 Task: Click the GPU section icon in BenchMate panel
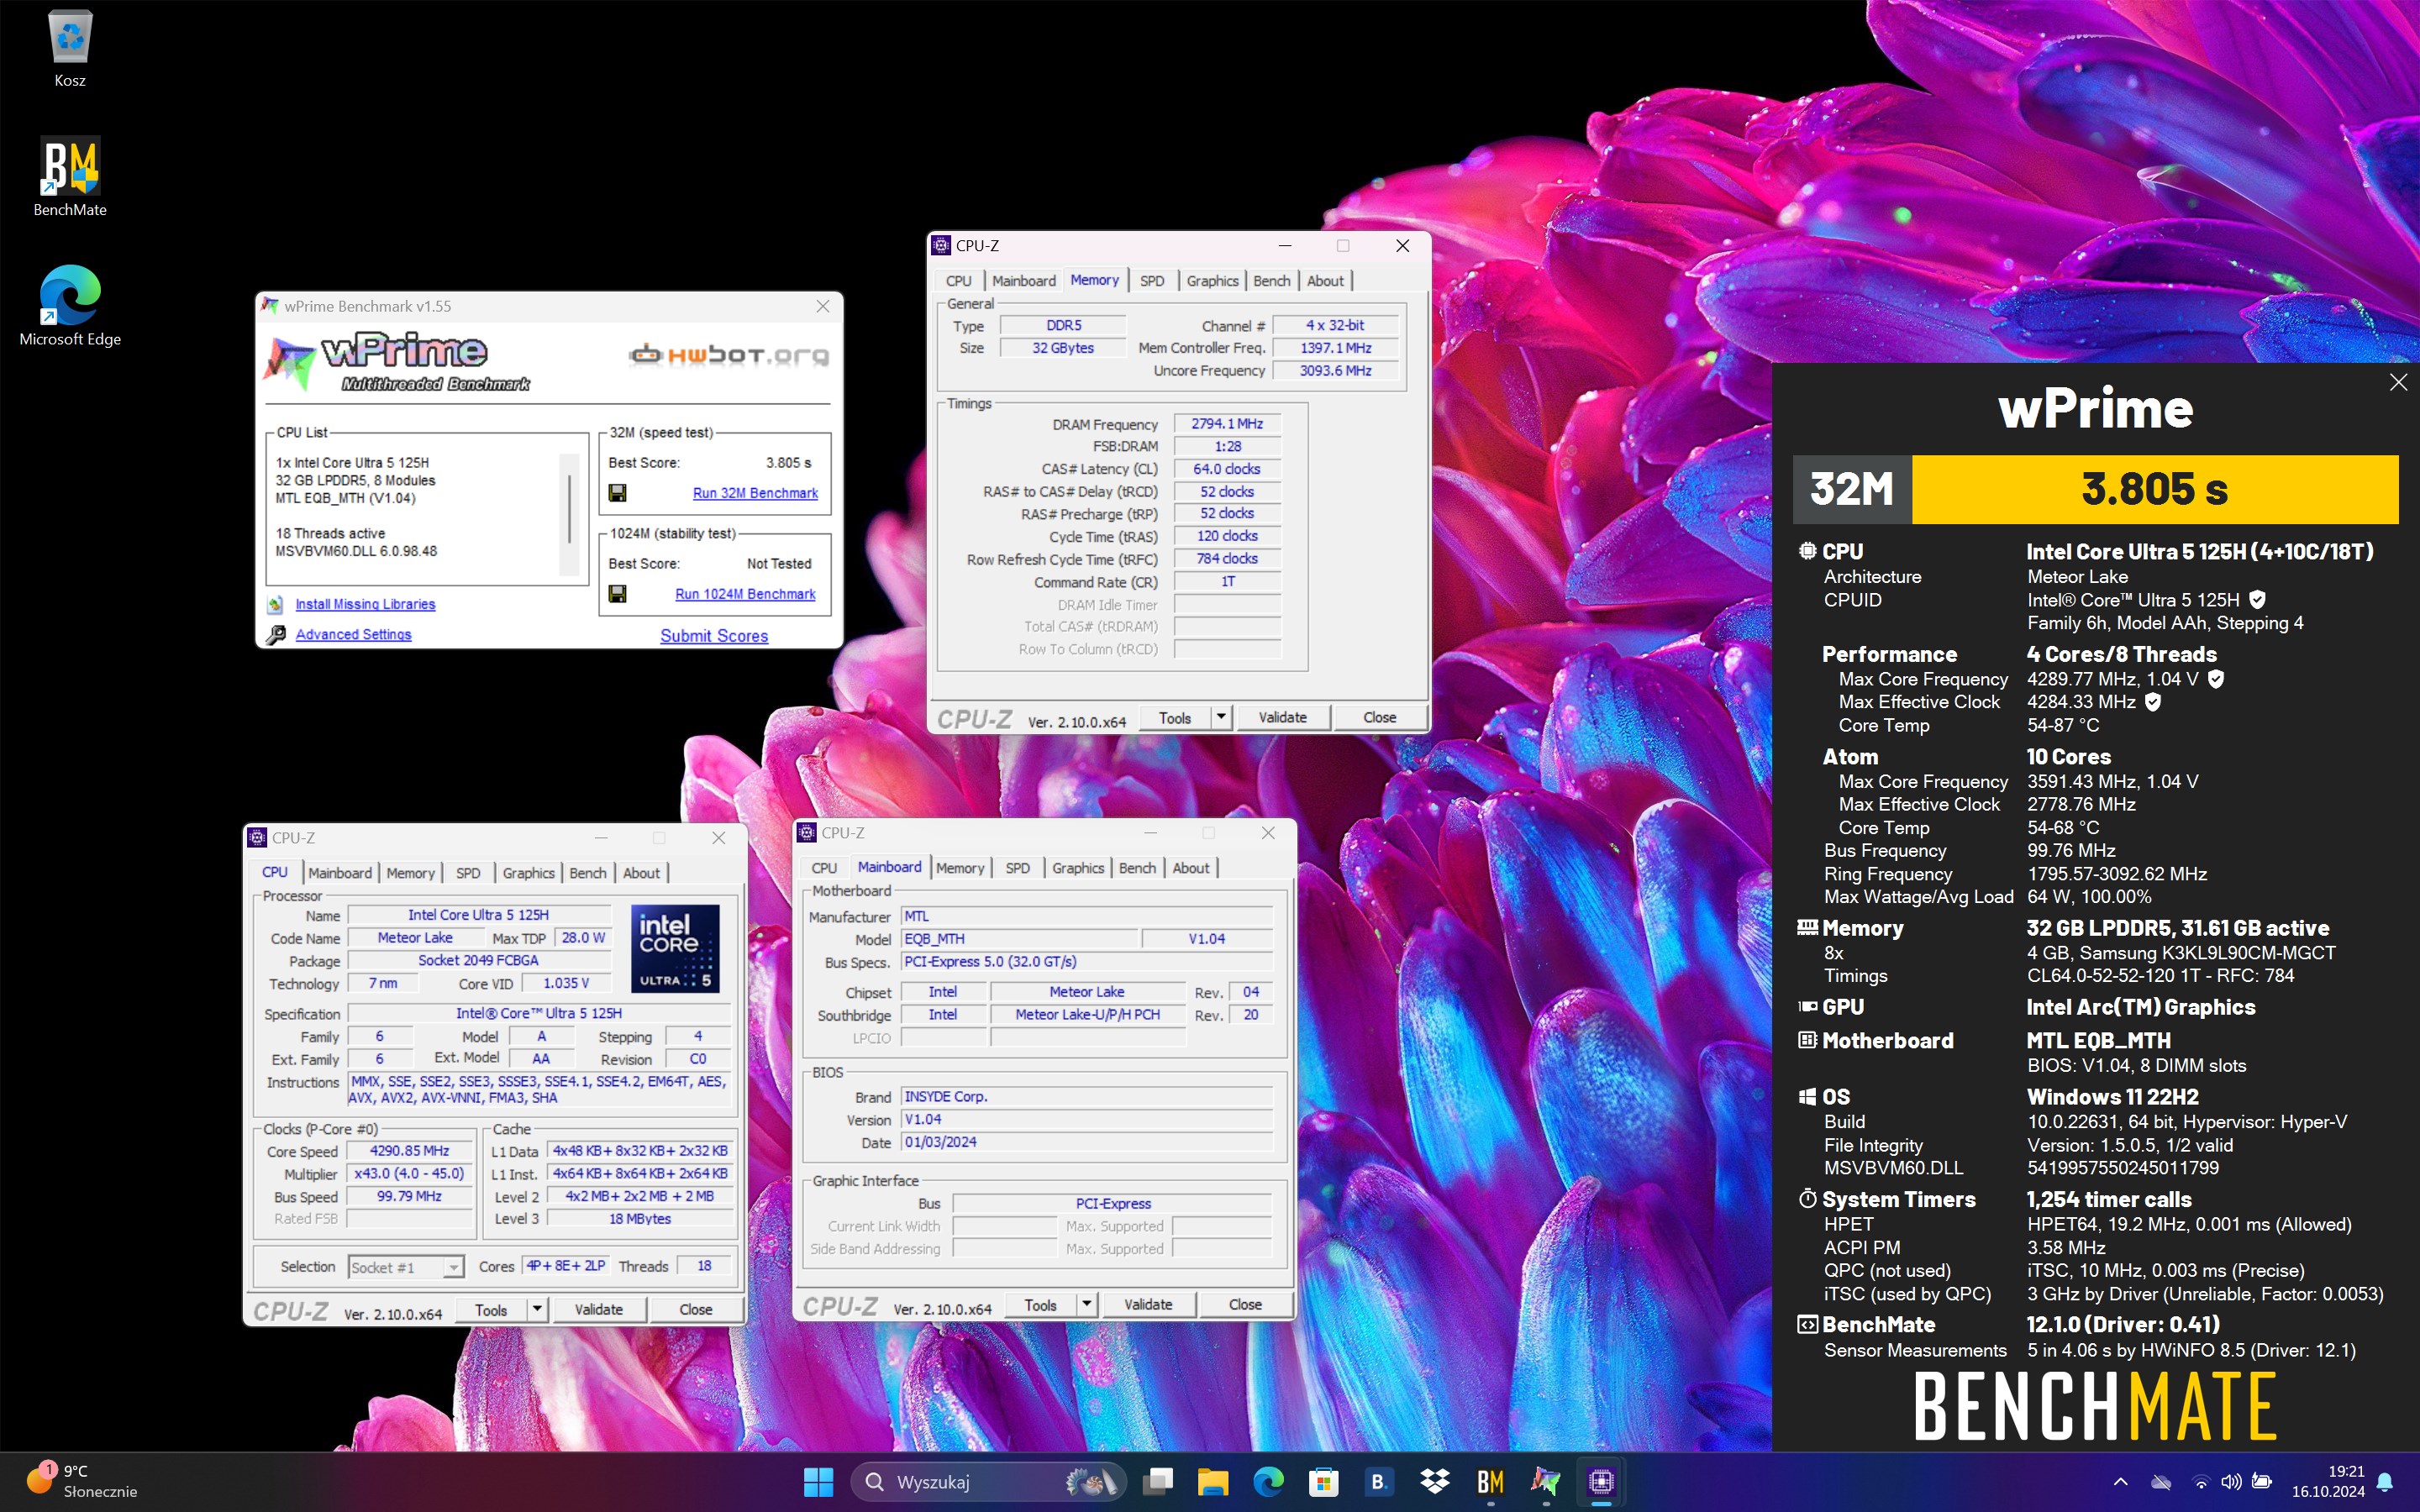tap(1807, 1007)
